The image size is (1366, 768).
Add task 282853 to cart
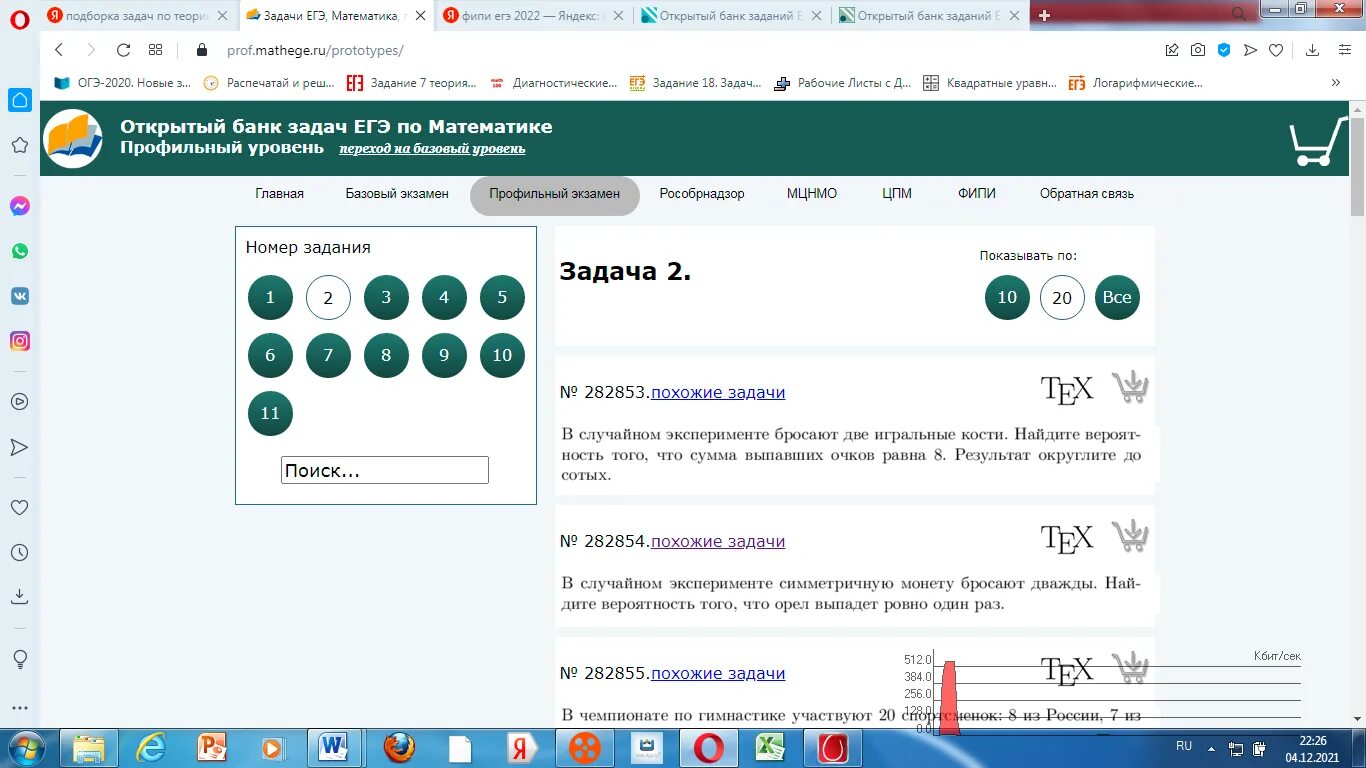pos(1130,387)
